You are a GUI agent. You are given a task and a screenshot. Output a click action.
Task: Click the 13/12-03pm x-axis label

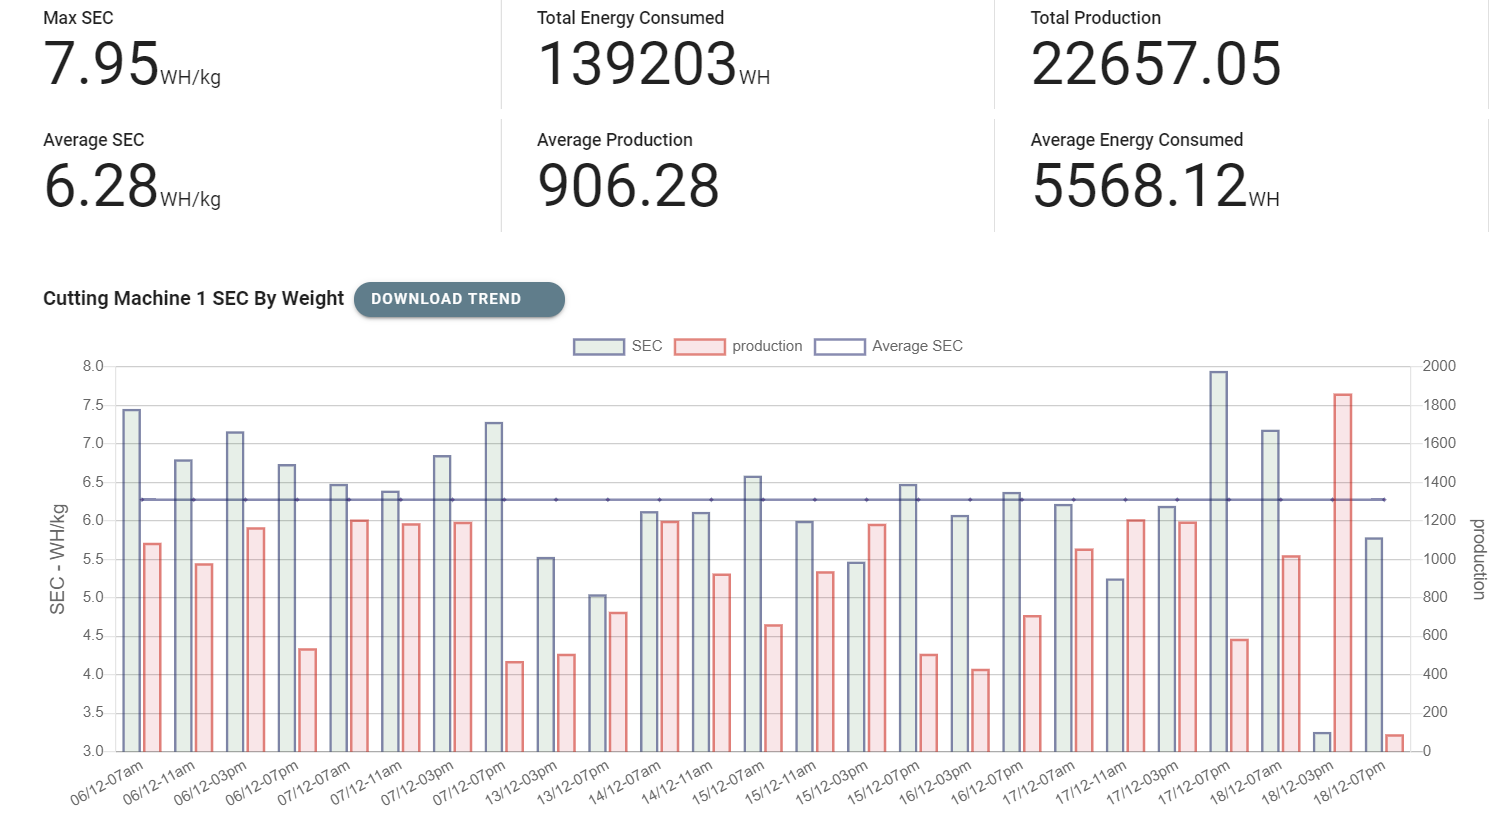point(522,783)
